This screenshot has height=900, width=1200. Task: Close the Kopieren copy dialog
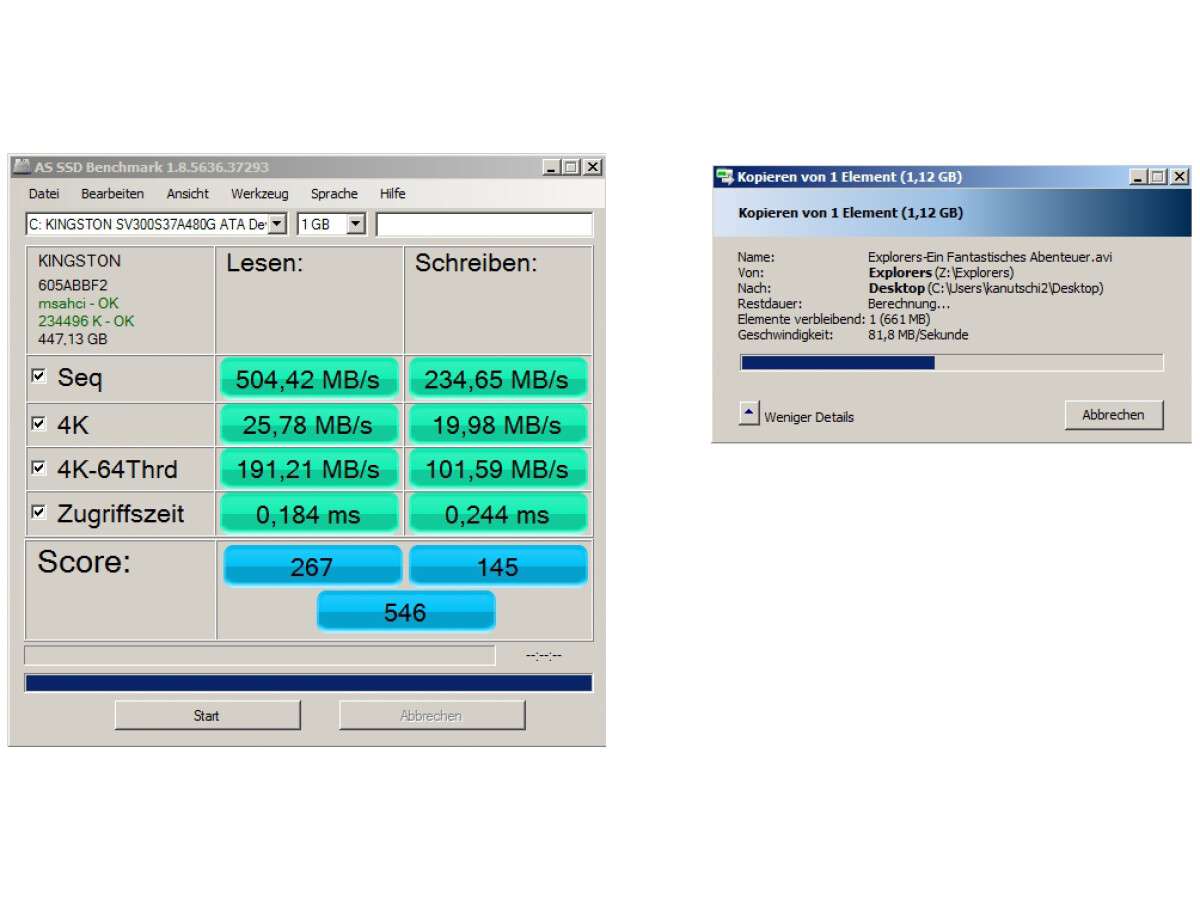coord(1180,177)
